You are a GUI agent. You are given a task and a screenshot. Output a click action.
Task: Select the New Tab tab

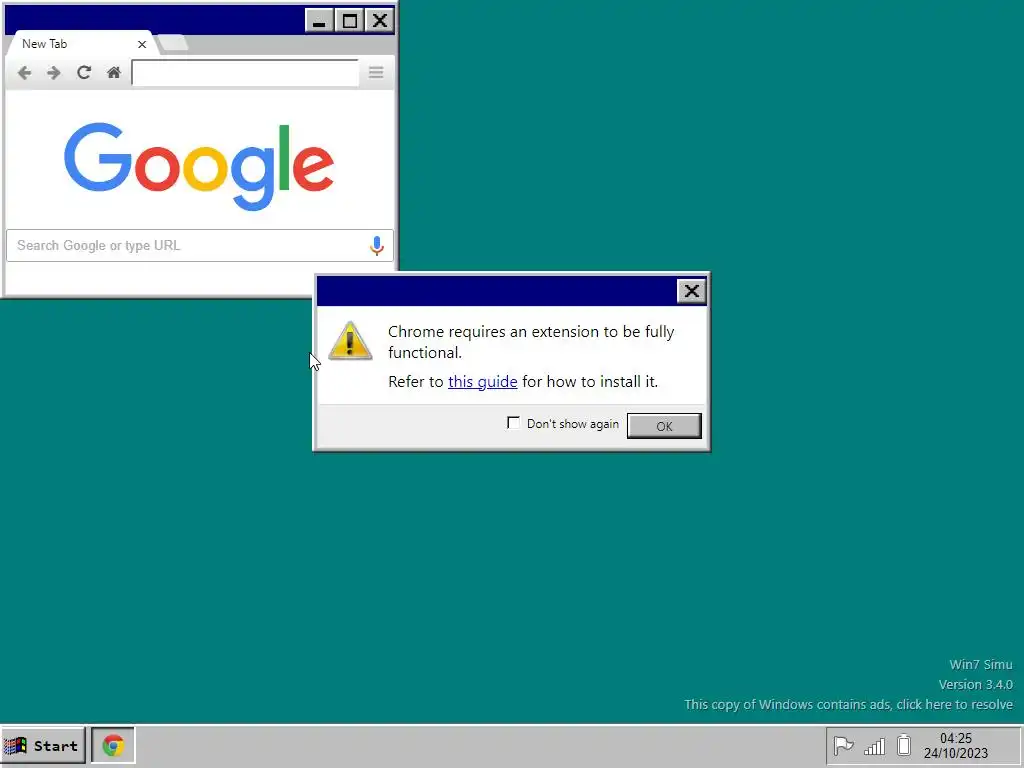coord(82,44)
